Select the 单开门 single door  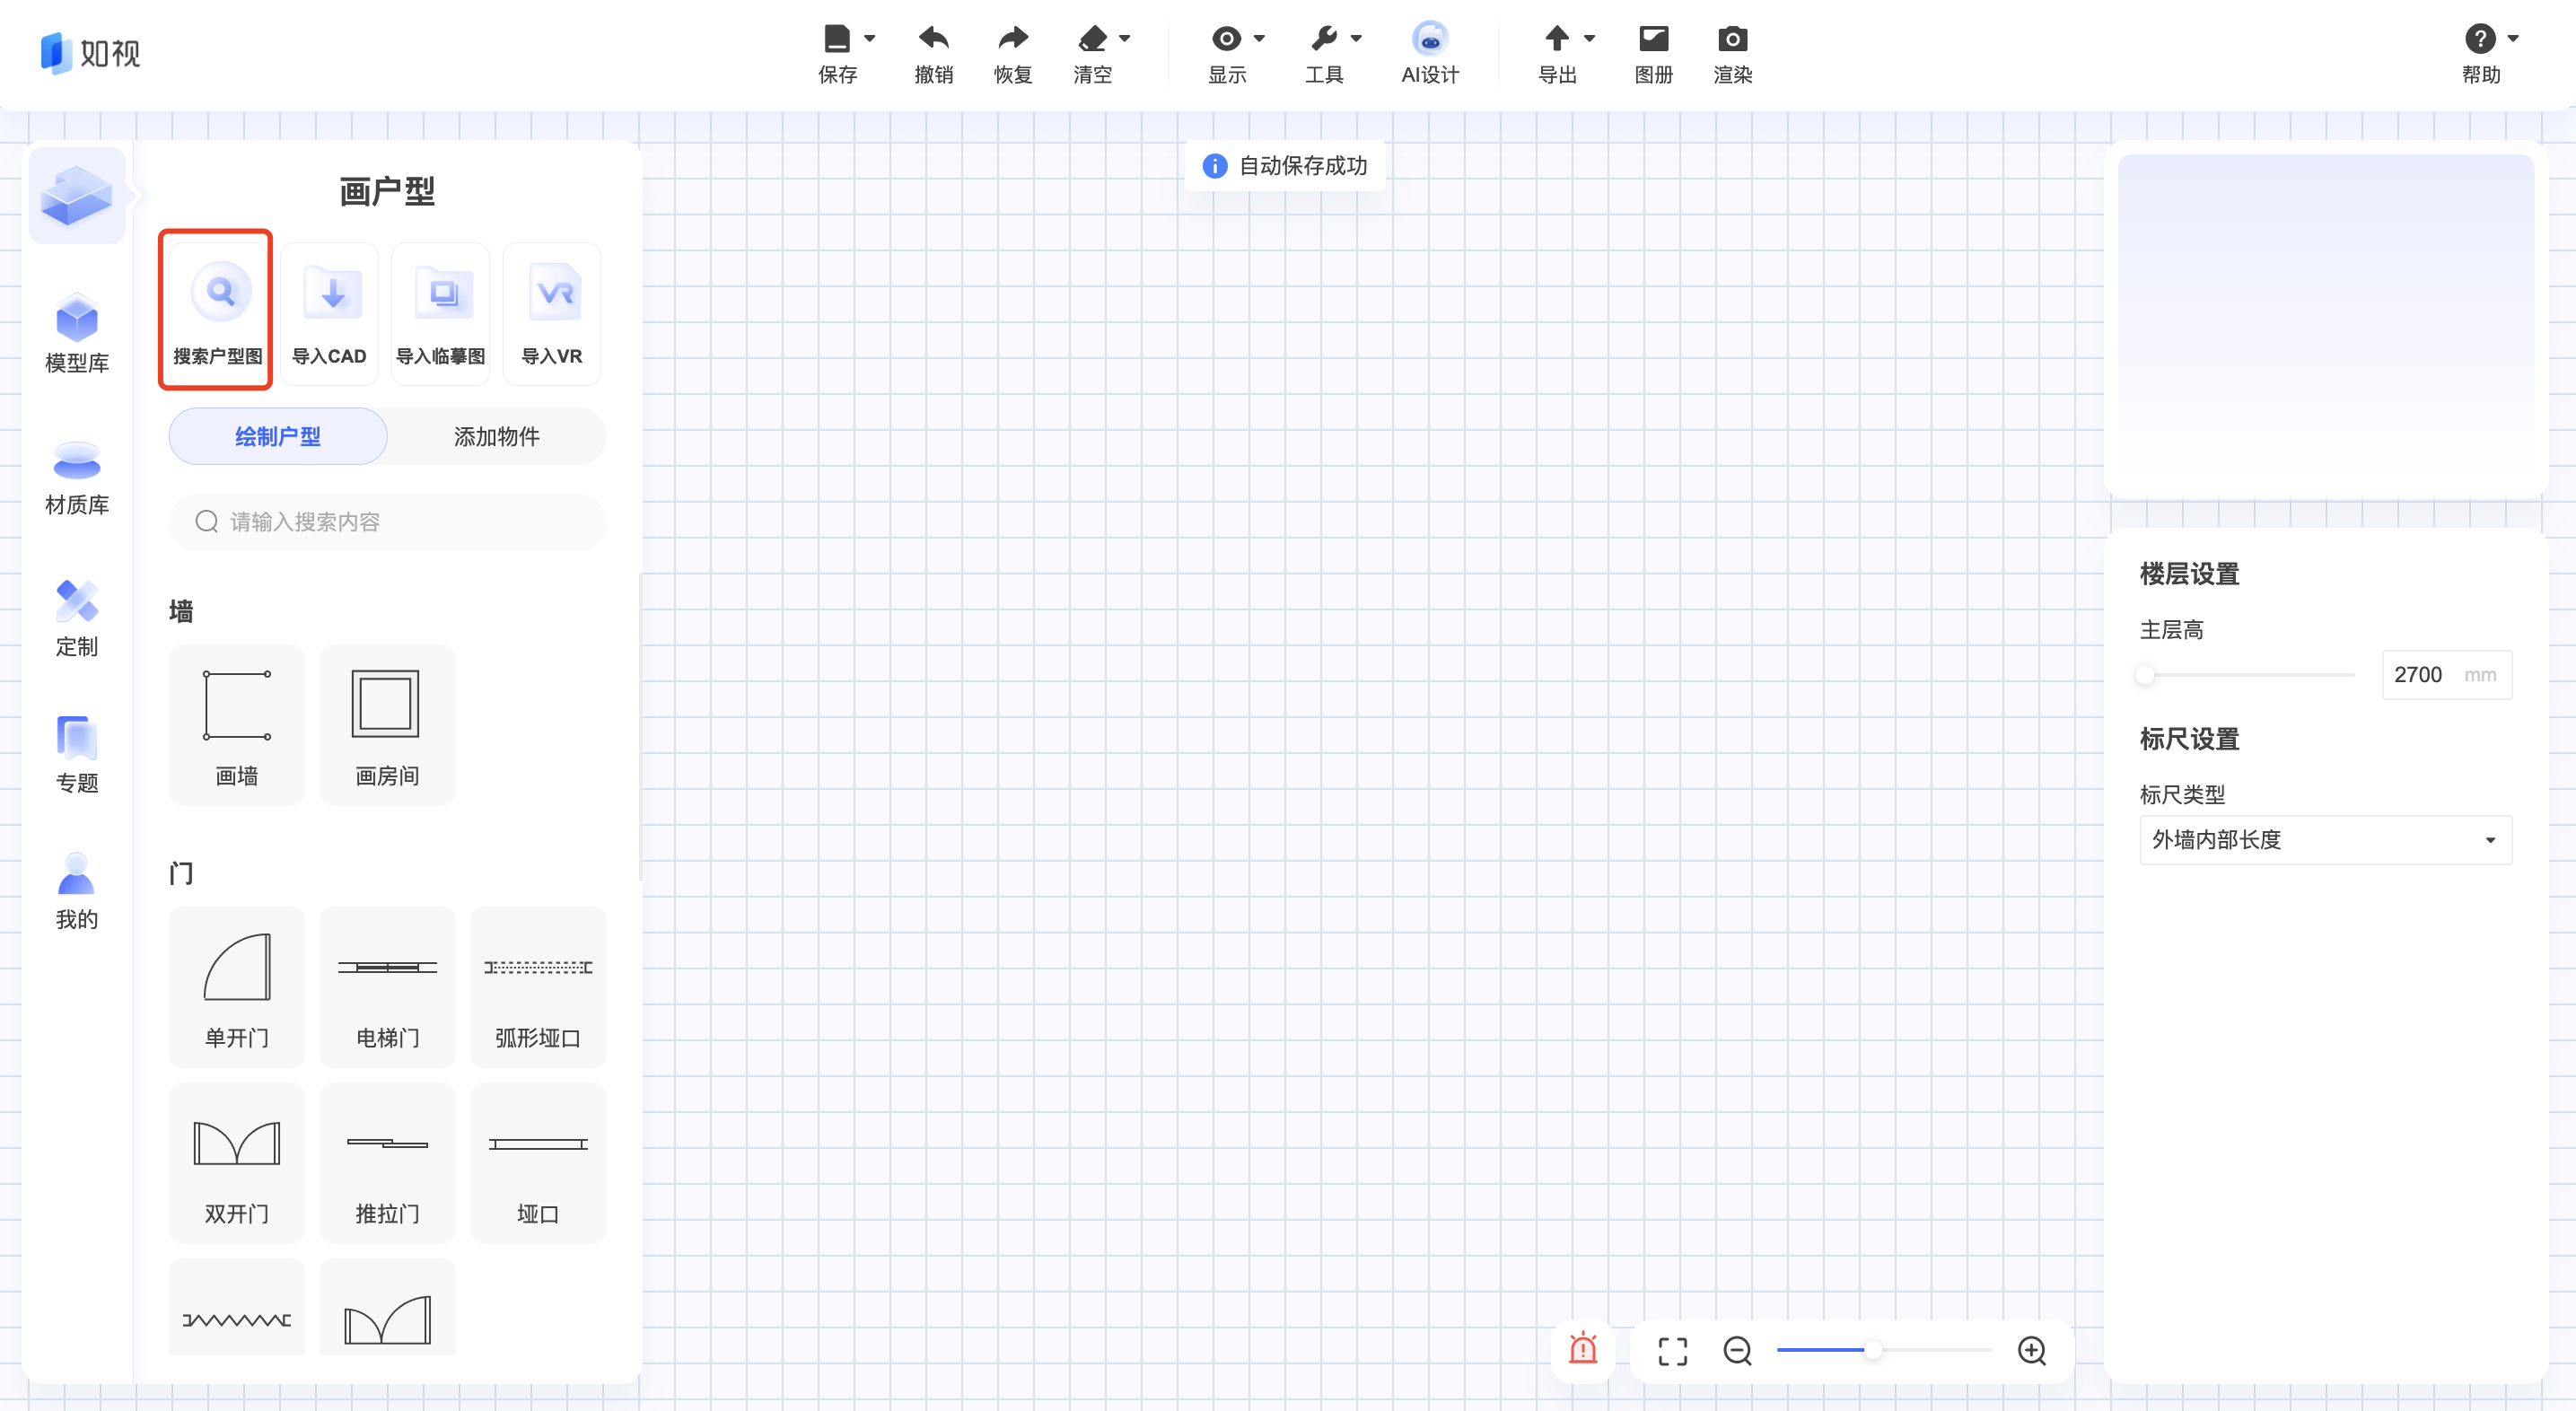tap(237, 987)
